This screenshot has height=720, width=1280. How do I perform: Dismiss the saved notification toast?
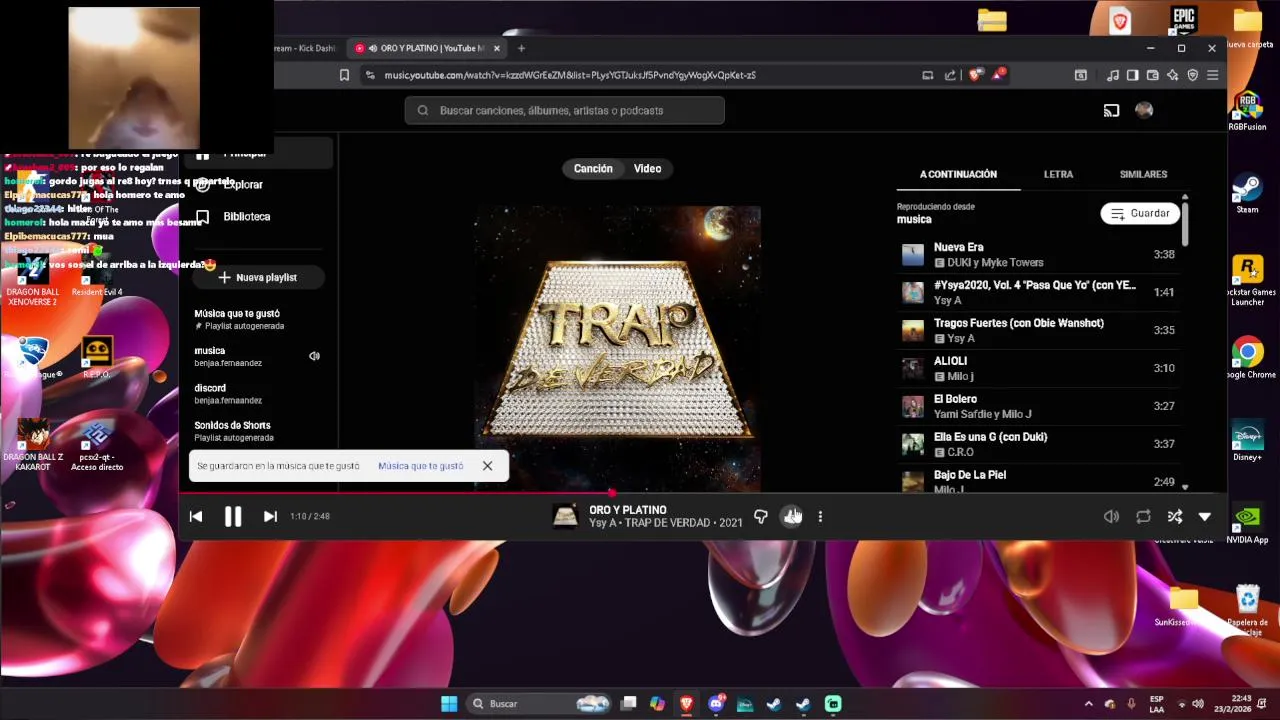click(487, 466)
